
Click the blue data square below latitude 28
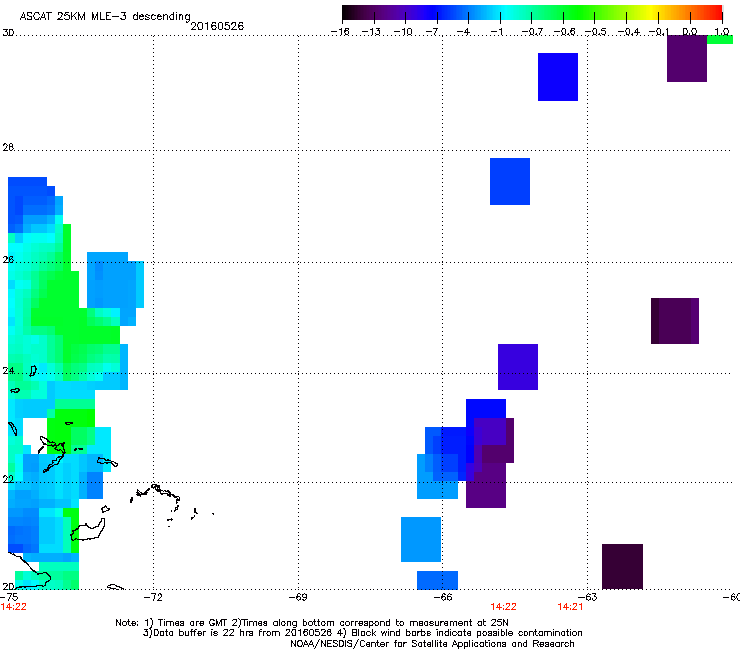click(510, 182)
